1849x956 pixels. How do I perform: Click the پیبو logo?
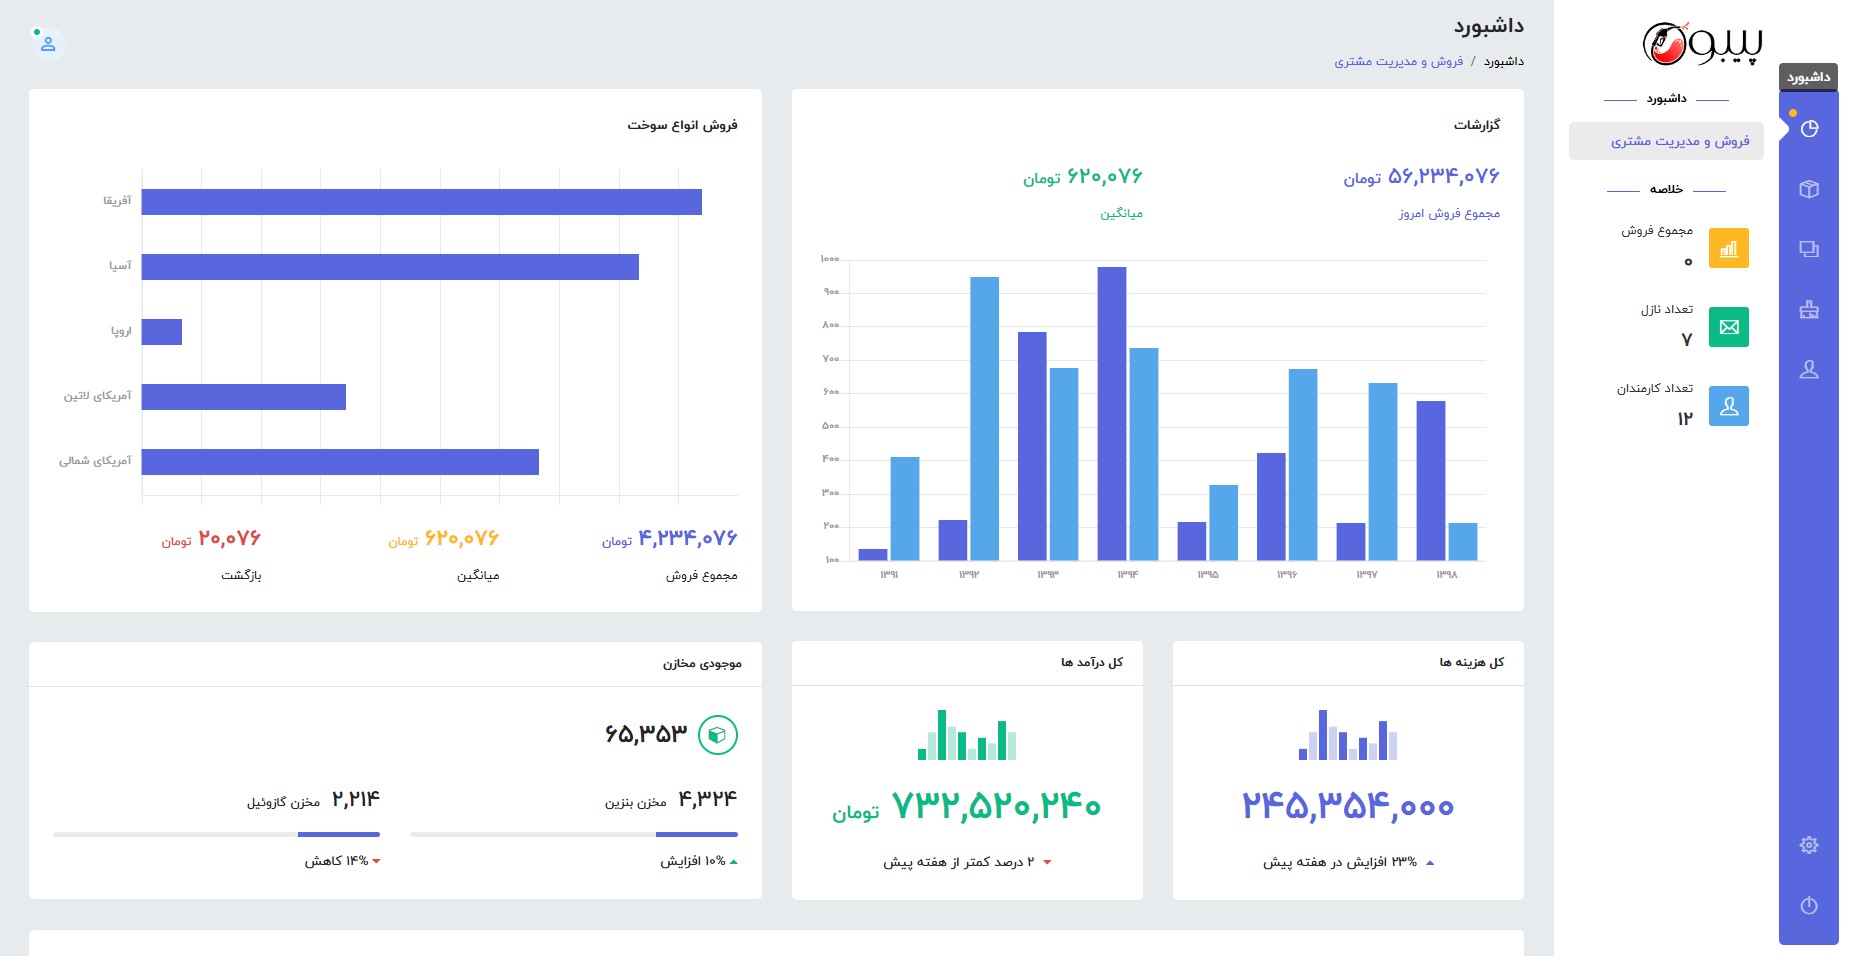point(1702,44)
